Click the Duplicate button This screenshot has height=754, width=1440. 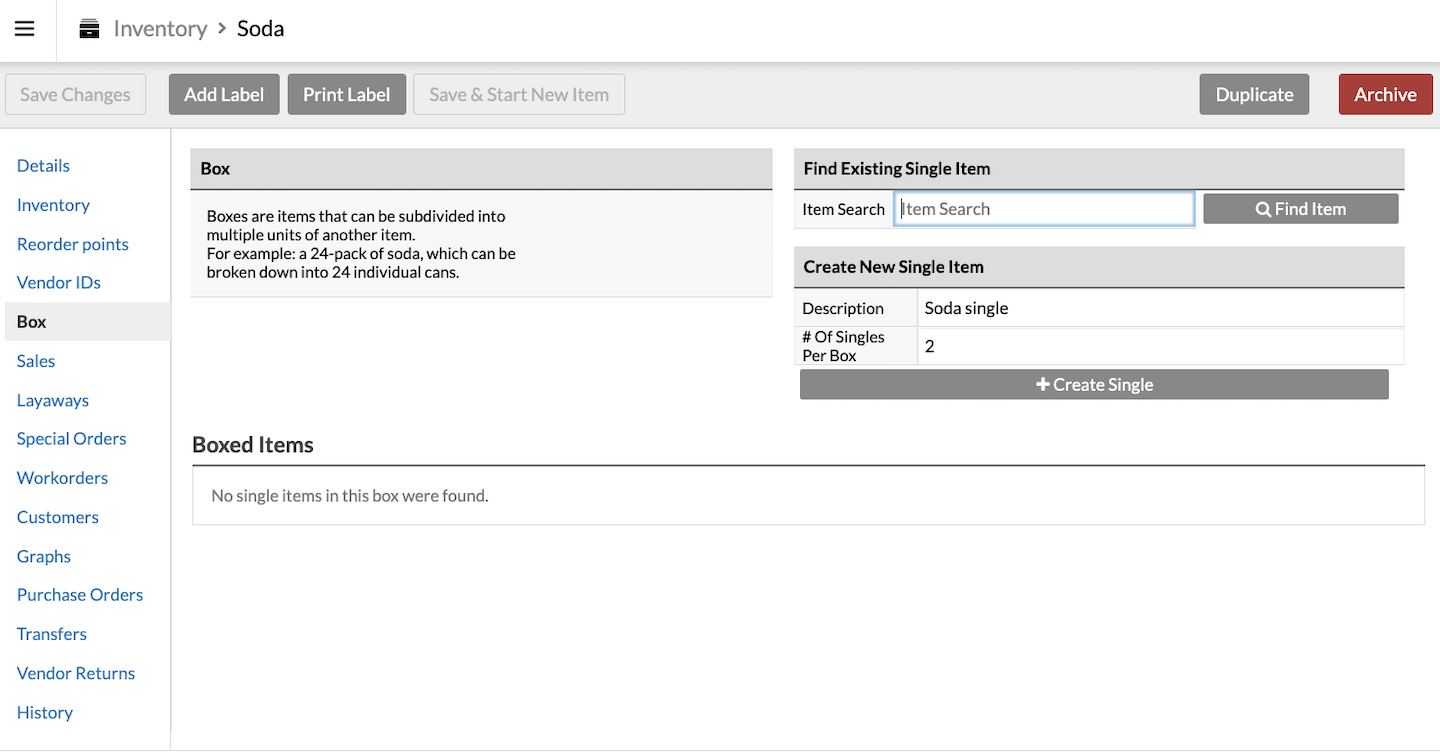[1254, 95]
